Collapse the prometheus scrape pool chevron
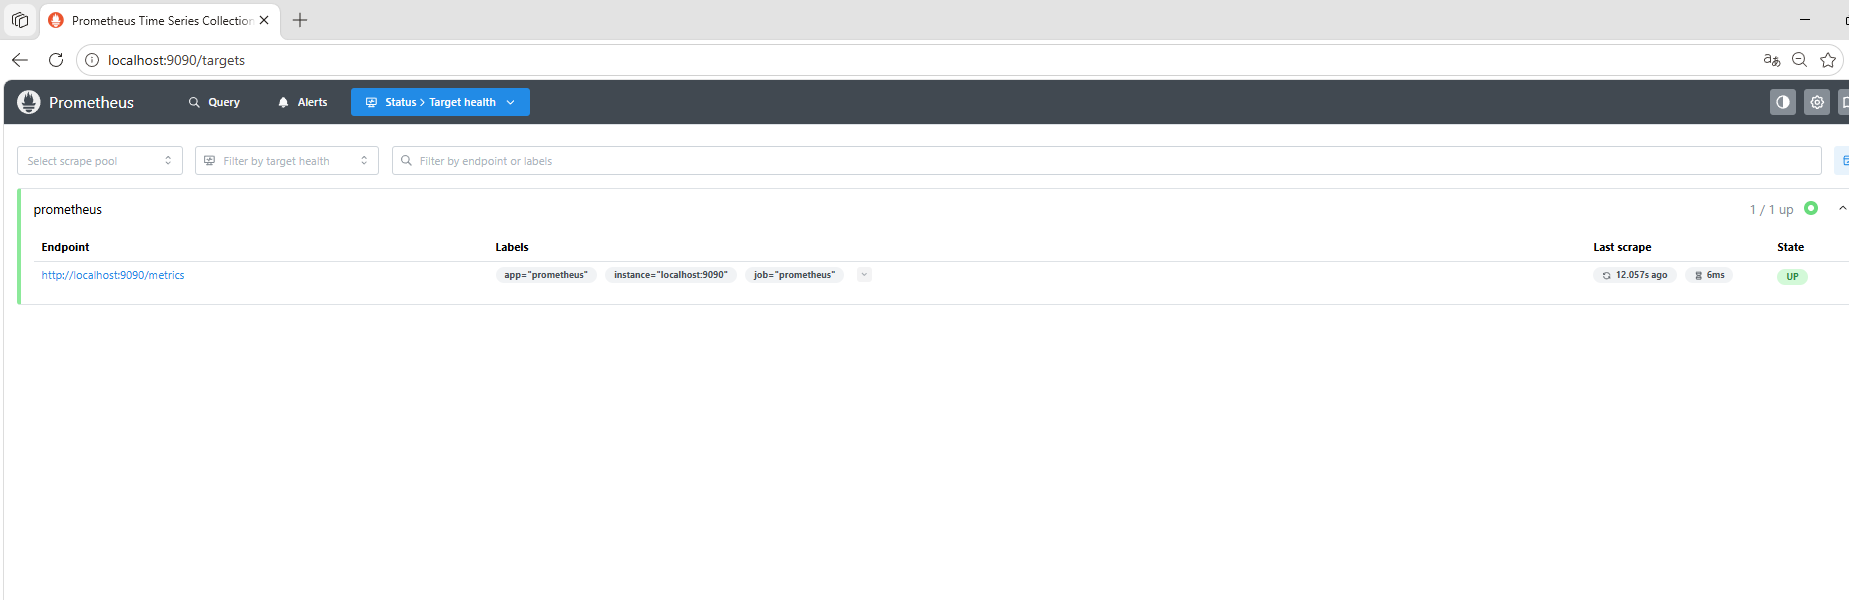The width and height of the screenshot is (1849, 600). [1842, 209]
